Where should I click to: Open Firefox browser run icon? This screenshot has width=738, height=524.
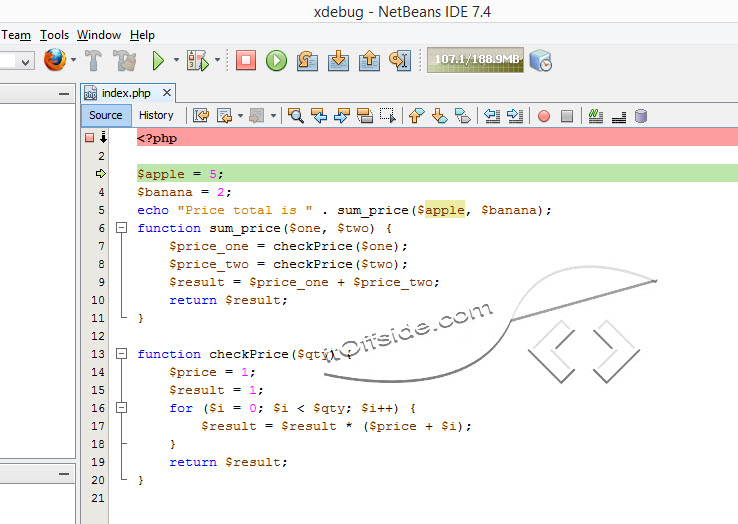[x=55, y=60]
